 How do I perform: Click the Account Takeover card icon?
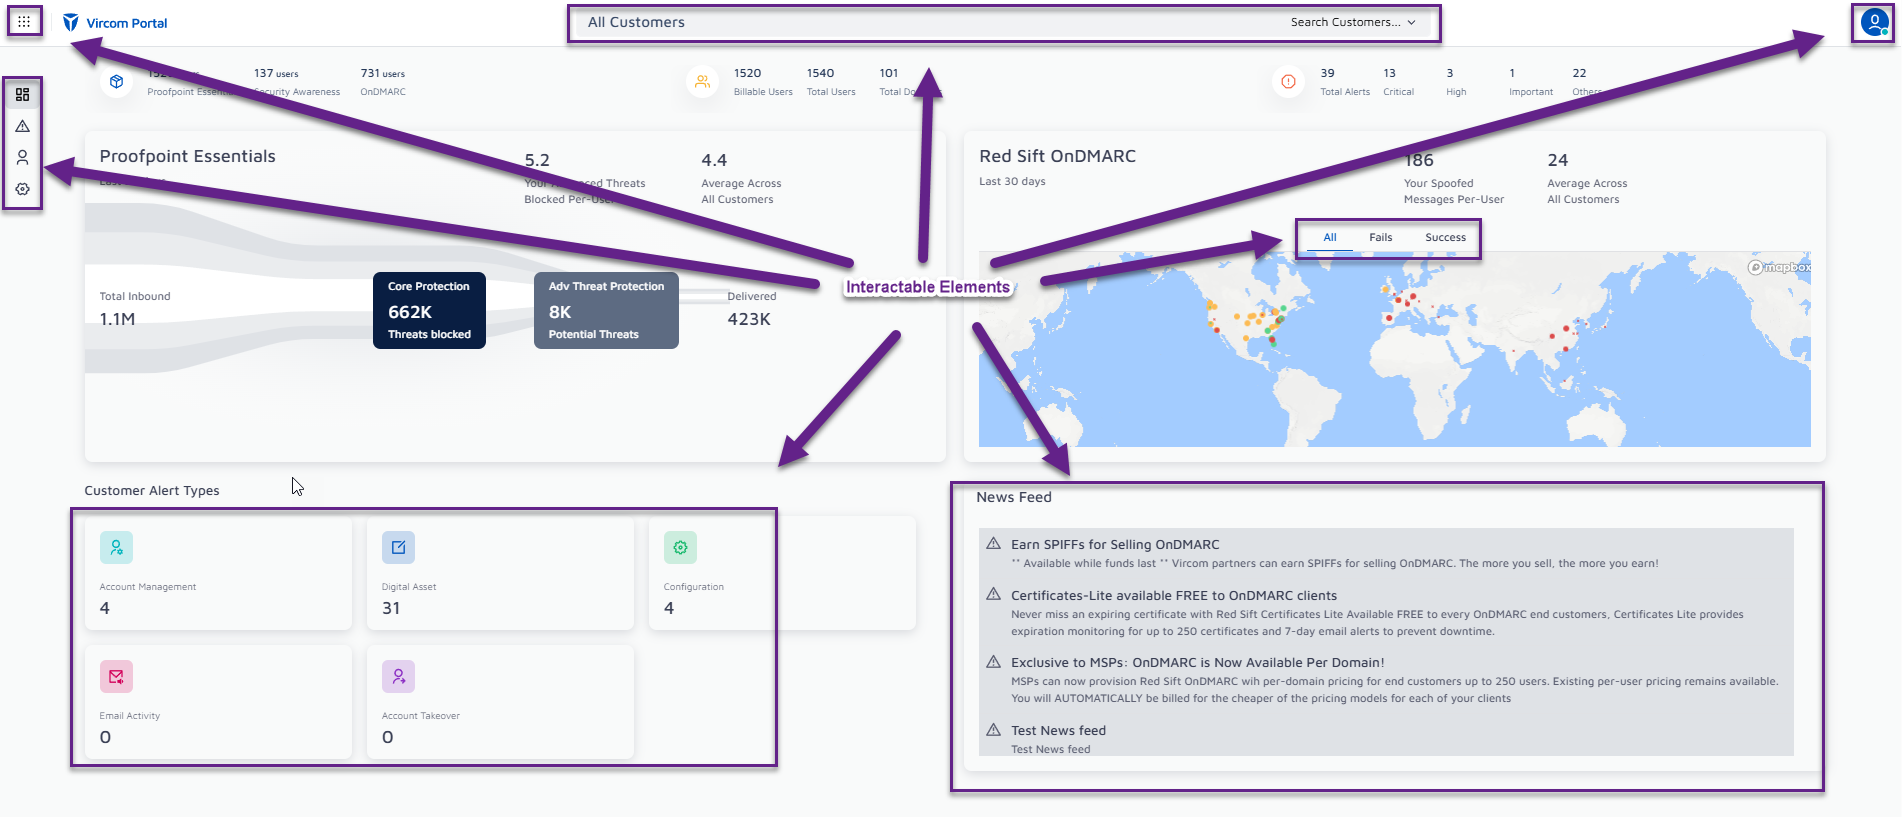coord(398,676)
